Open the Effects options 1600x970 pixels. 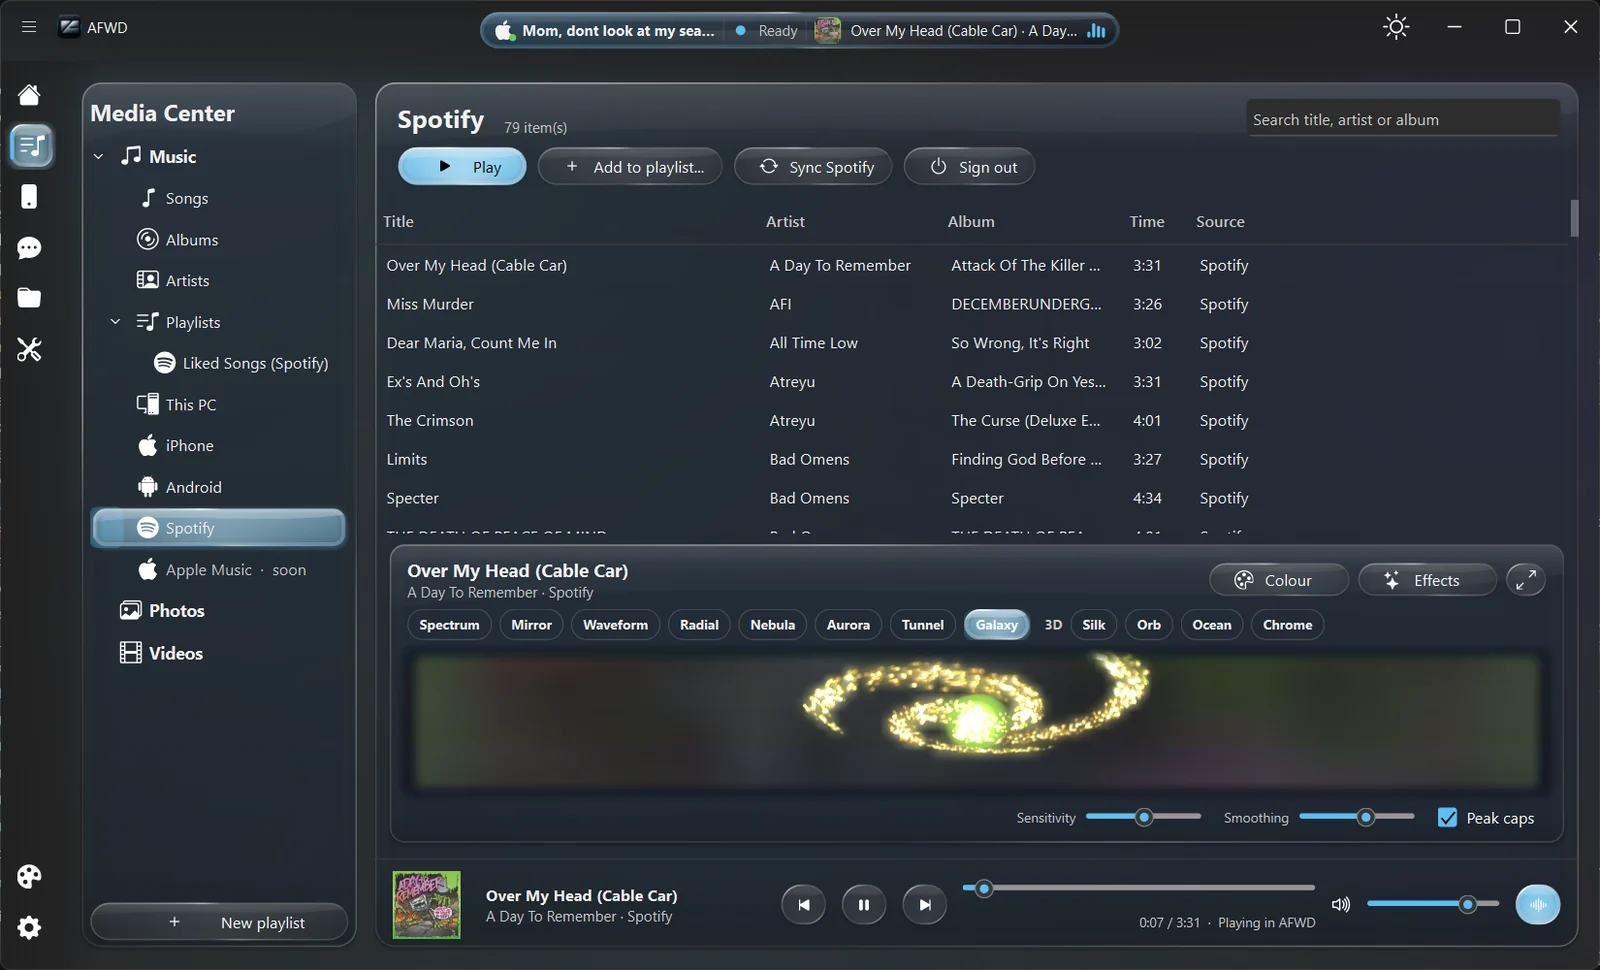point(1427,580)
